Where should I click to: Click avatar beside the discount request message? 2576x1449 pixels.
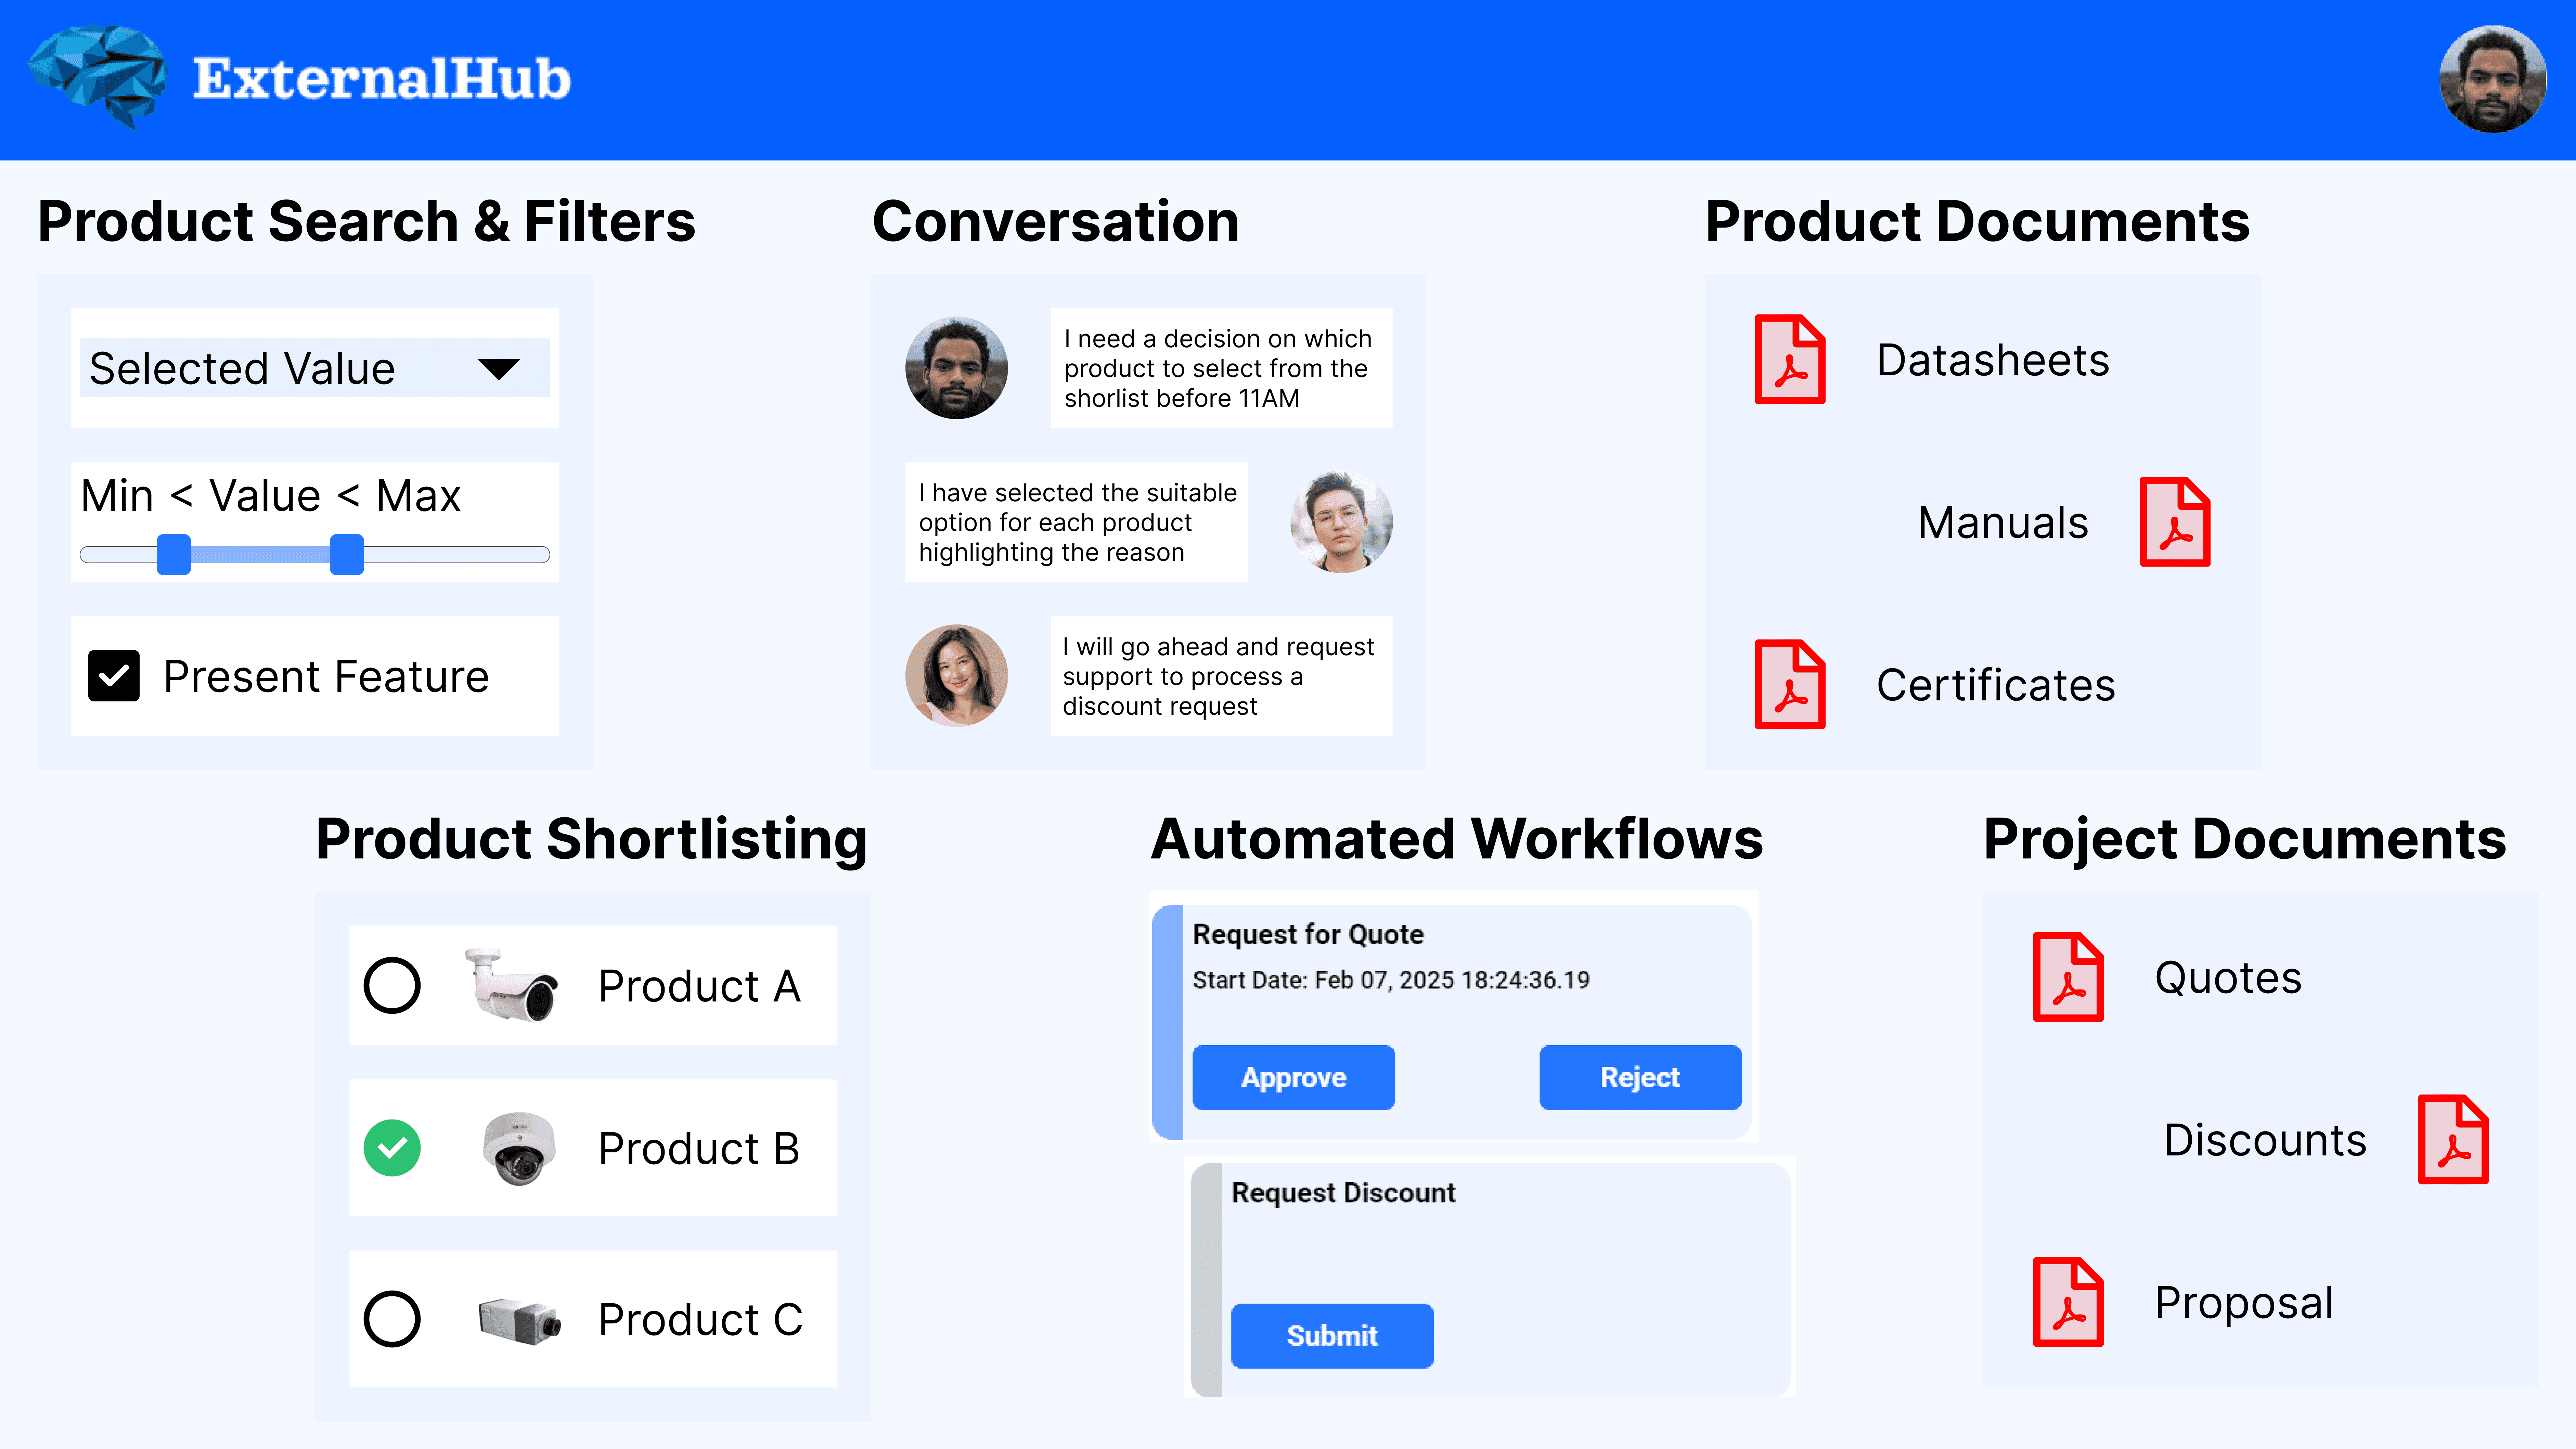coord(956,676)
